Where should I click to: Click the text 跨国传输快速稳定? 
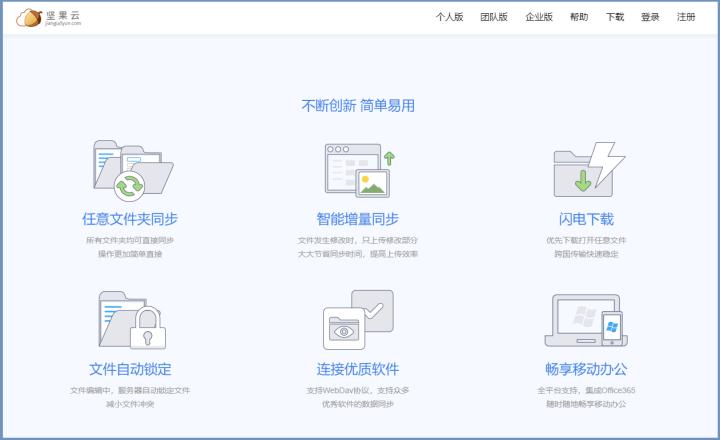pyautogui.click(x=586, y=254)
